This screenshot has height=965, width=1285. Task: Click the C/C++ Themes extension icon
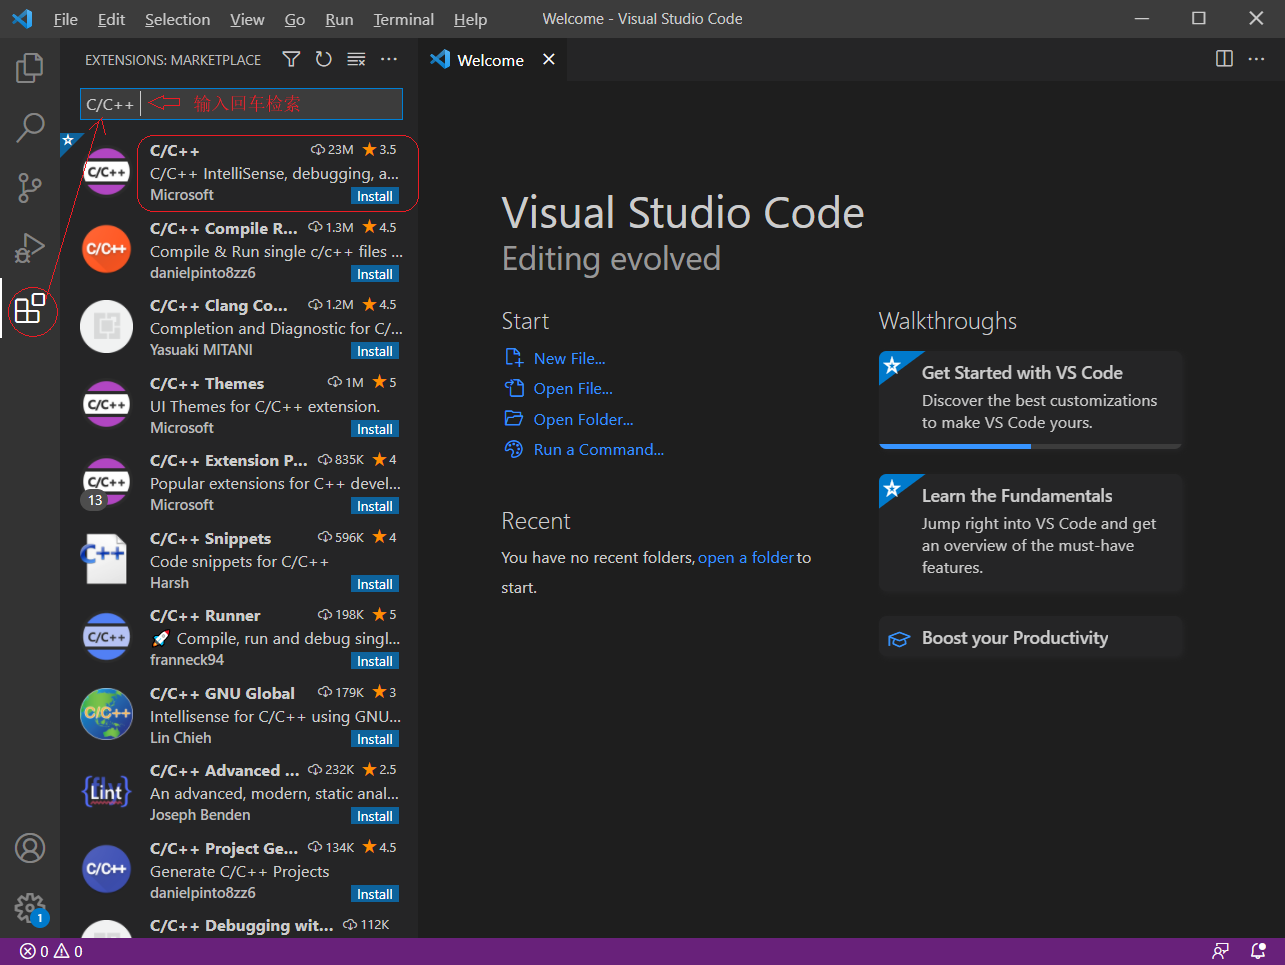[x=106, y=404]
